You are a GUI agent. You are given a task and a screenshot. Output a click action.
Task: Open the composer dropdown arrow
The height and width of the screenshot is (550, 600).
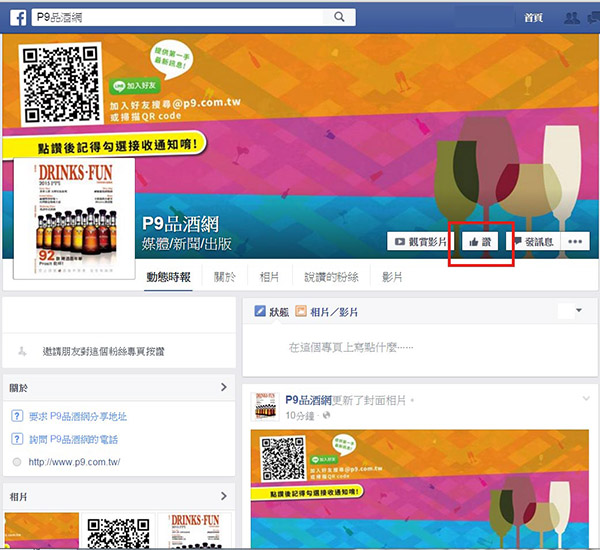pyautogui.click(x=579, y=310)
